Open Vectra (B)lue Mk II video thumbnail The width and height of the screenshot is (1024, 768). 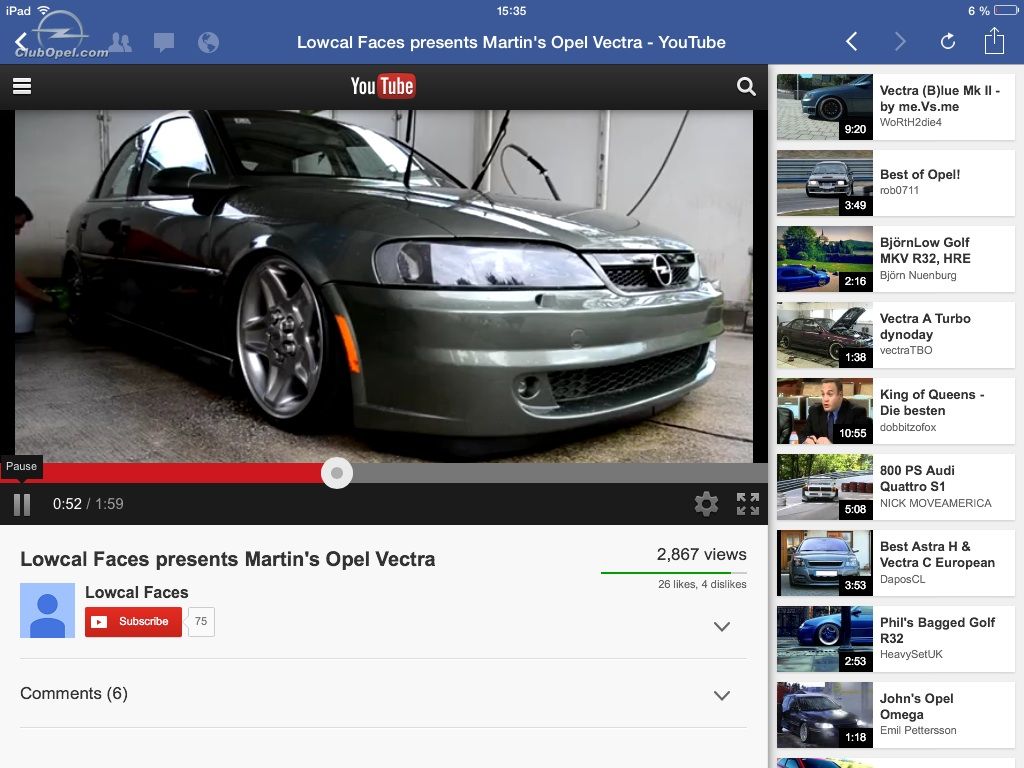(x=825, y=106)
